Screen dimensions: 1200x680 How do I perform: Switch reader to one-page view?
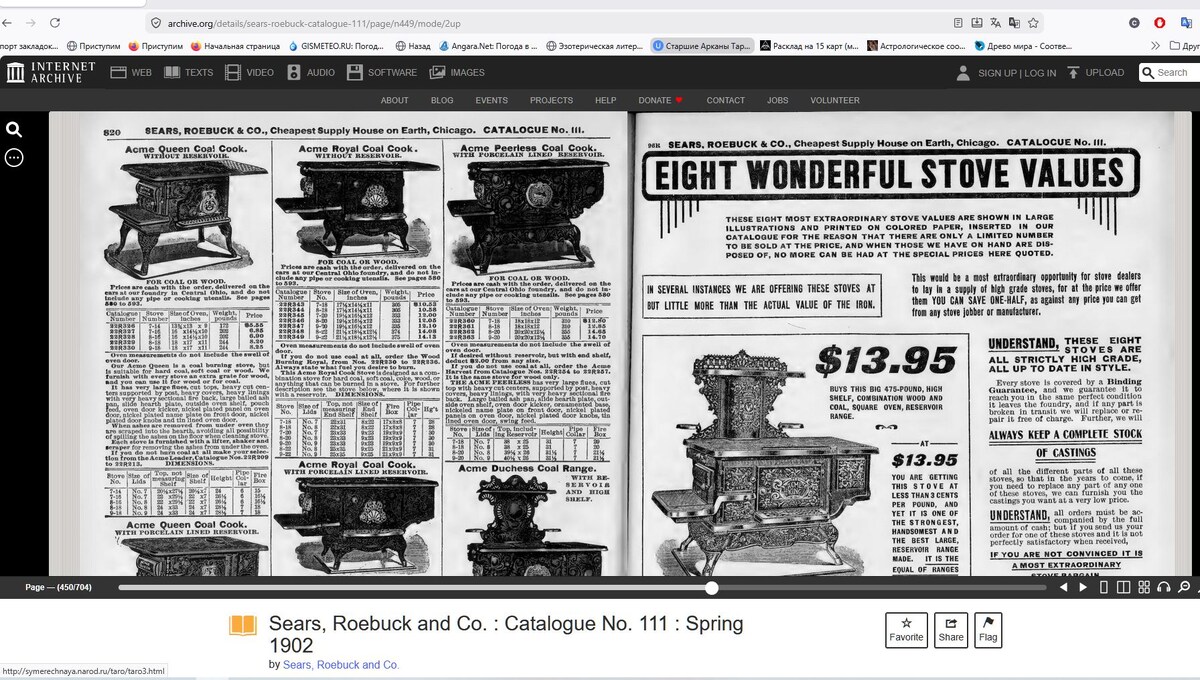point(1104,587)
